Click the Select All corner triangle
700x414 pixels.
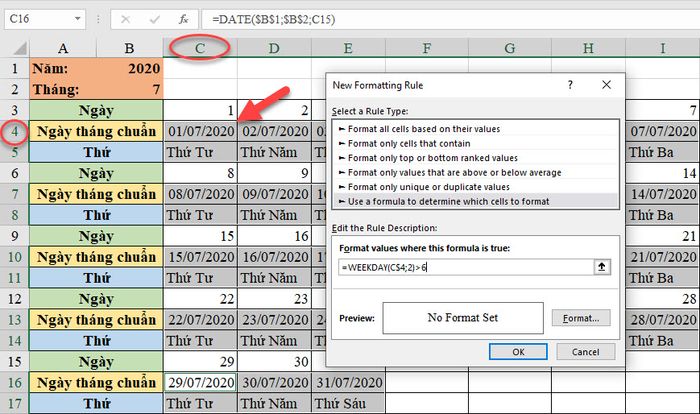[x=20, y=48]
